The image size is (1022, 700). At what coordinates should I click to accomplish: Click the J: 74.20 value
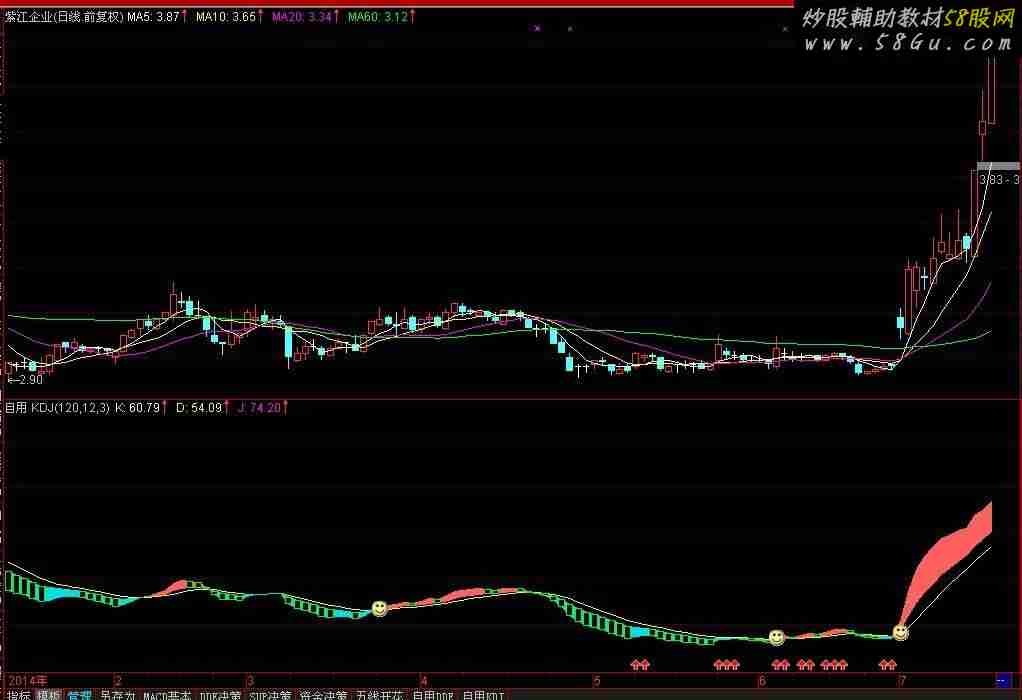pyautogui.click(x=259, y=408)
